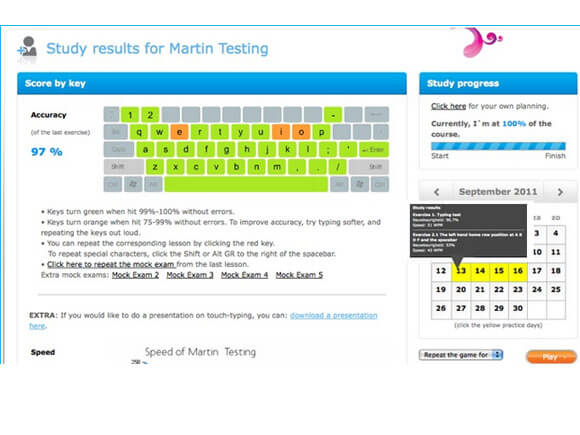This screenshot has width=580, height=435.
Task: Click the orange 'e' key on keyboard
Action: click(x=179, y=132)
